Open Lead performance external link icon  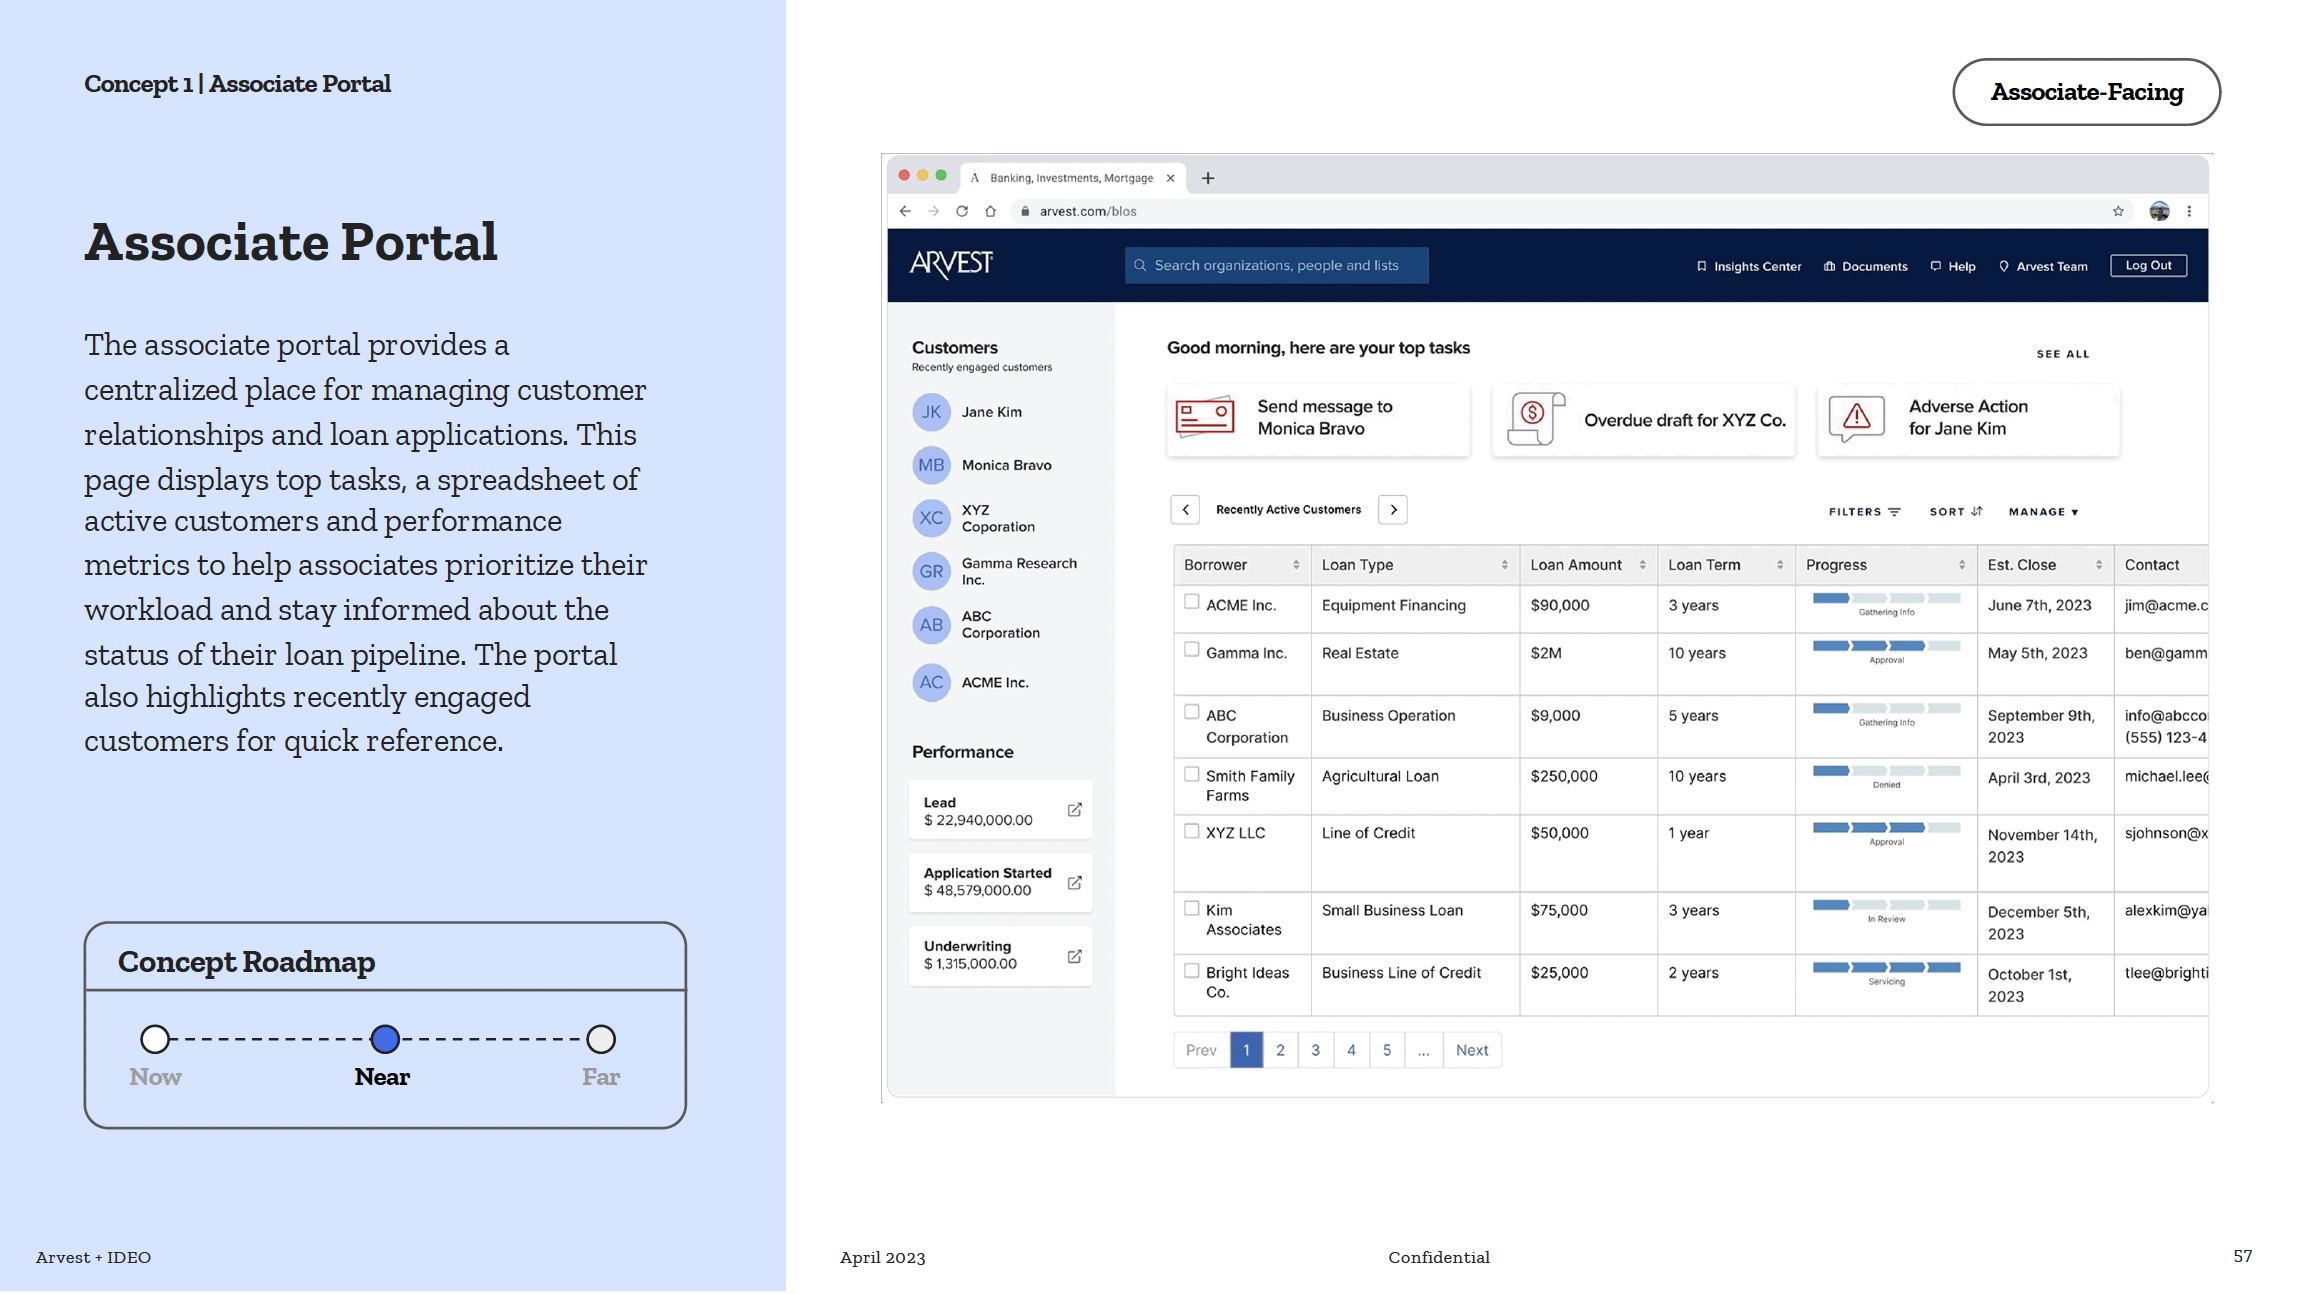pyautogui.click(x=1074, y=810)
